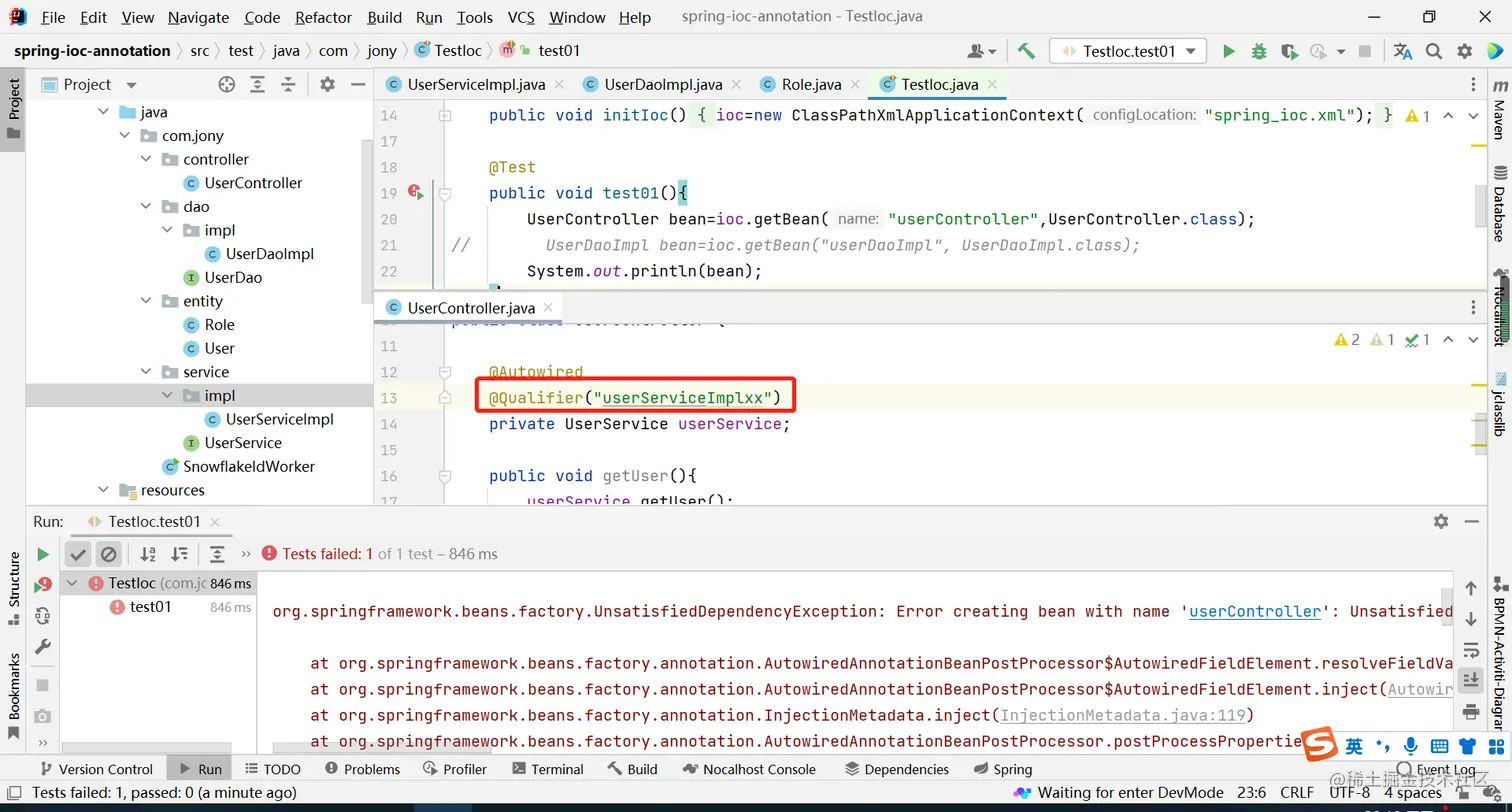Switch to the Role.java tab
The width and height of the screenshot is (1512, 812).
(x=811, y=85)
